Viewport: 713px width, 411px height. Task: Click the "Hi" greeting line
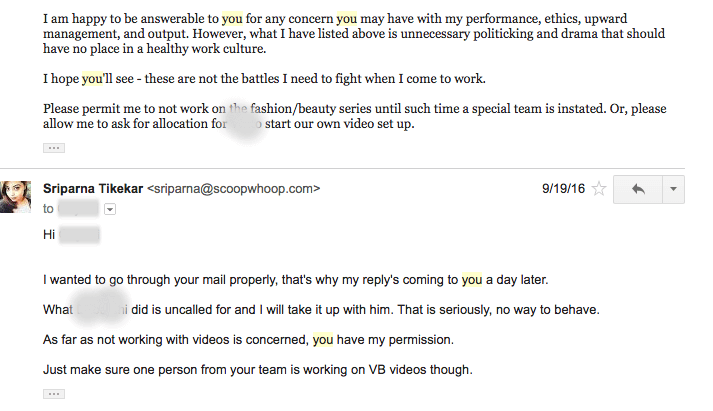click(50, 236)
